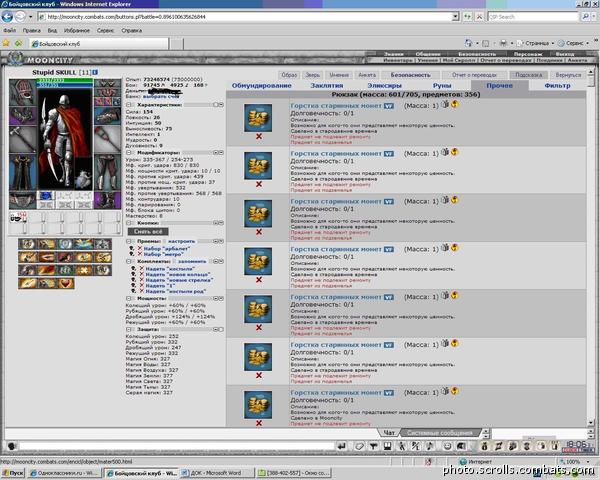Delete the 'Сделано в Mooncity' coin item
Screen dimensions: 600x480
259,423
